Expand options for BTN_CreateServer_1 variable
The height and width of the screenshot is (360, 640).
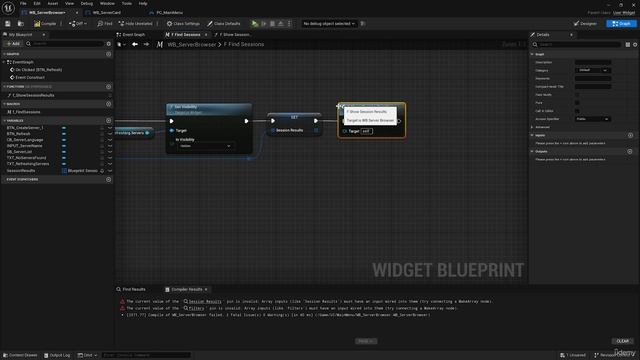pyautogui.click(x=110, y=128)
